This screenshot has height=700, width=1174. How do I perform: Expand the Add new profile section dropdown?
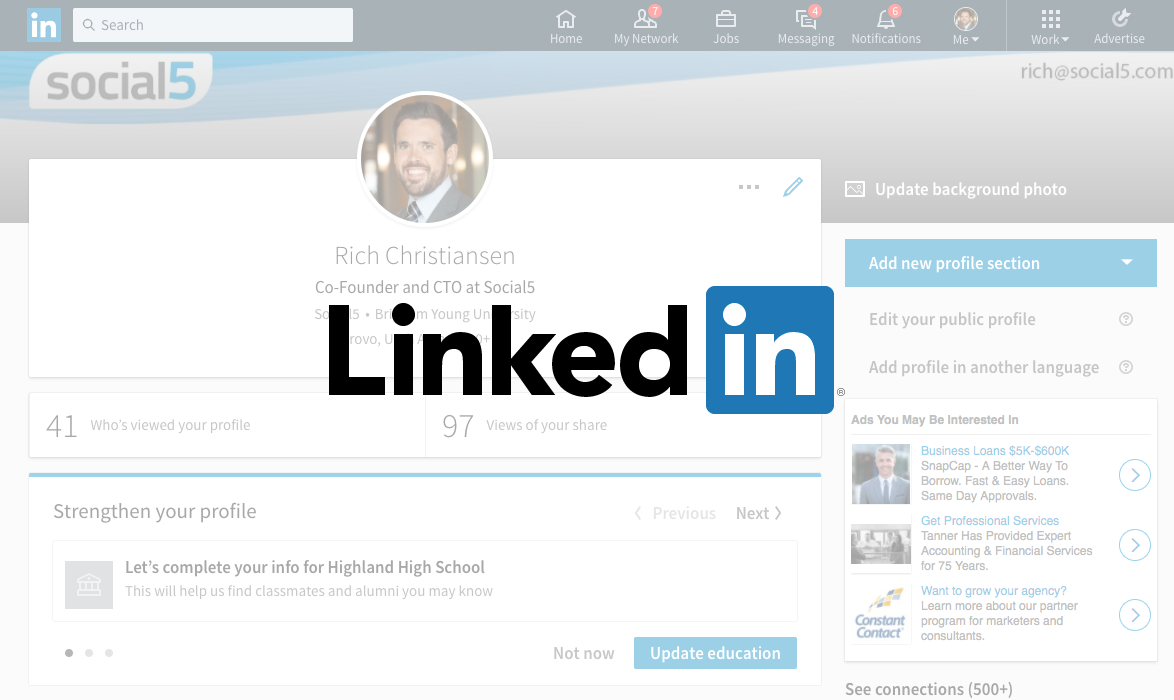coord(1126,263)
